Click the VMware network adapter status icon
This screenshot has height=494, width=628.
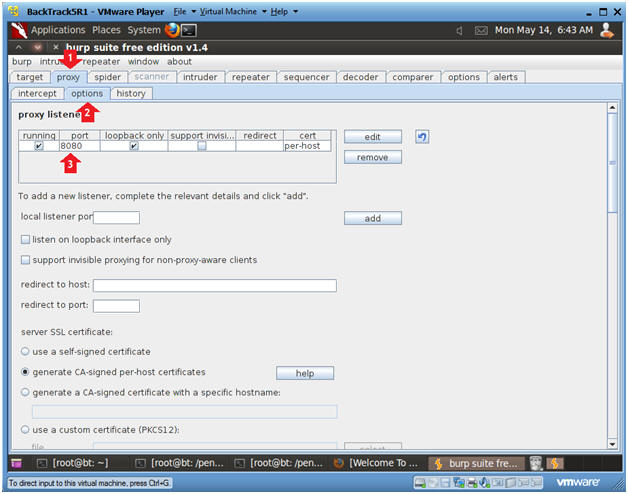459,483
